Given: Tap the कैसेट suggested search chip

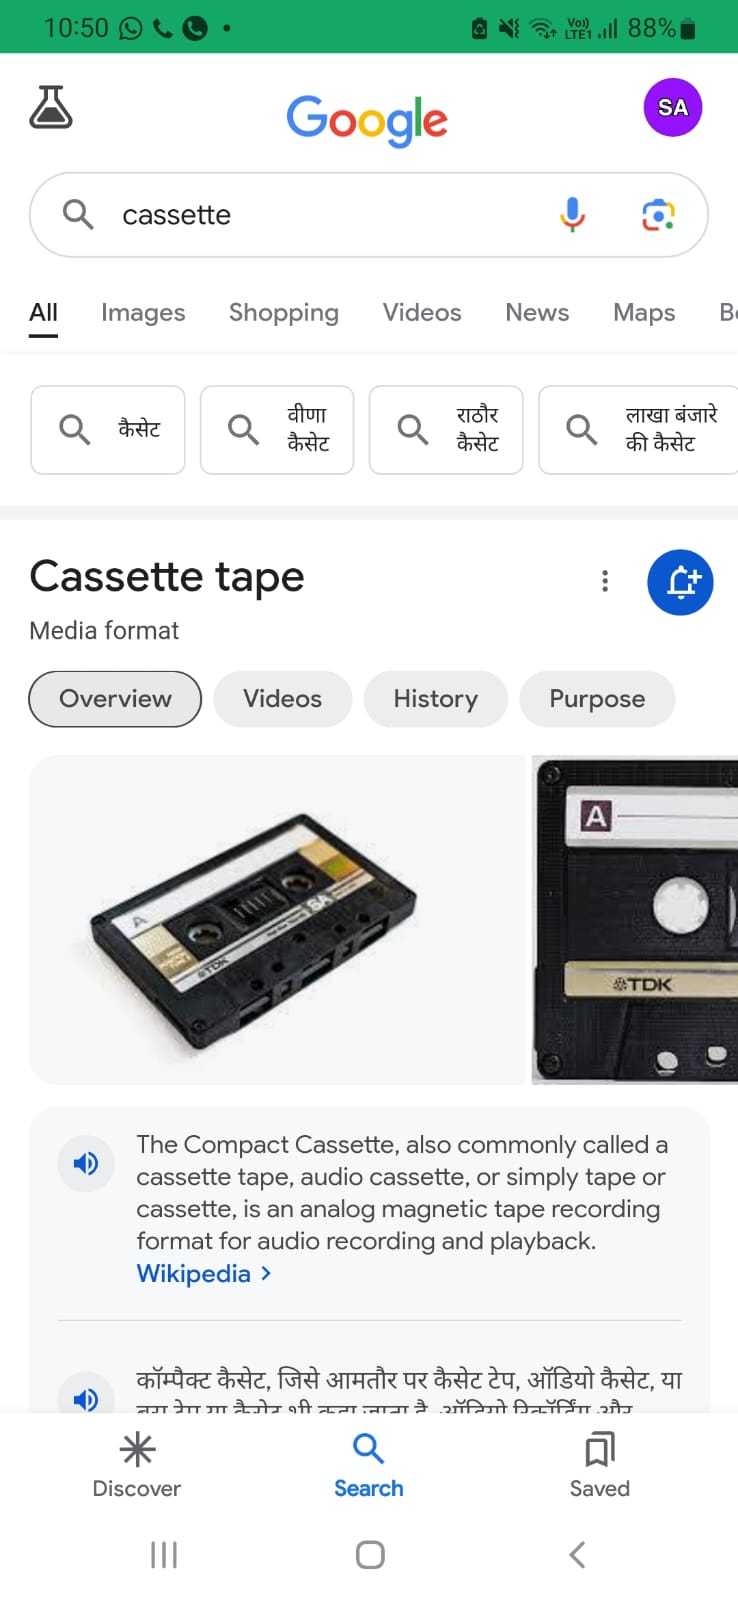Looking at the screenshot, I should pyautogui.click(x=108, y=430).
